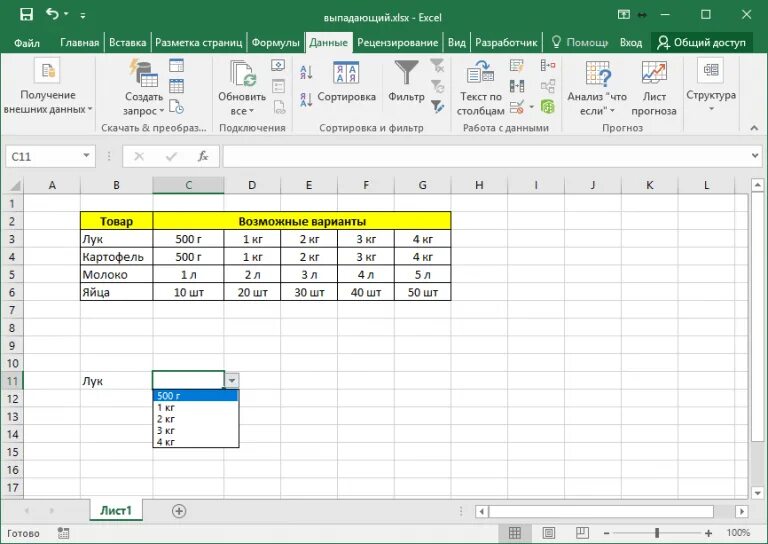
Task: Click the Remove Duplicates icon
Action: click(517, 86)
